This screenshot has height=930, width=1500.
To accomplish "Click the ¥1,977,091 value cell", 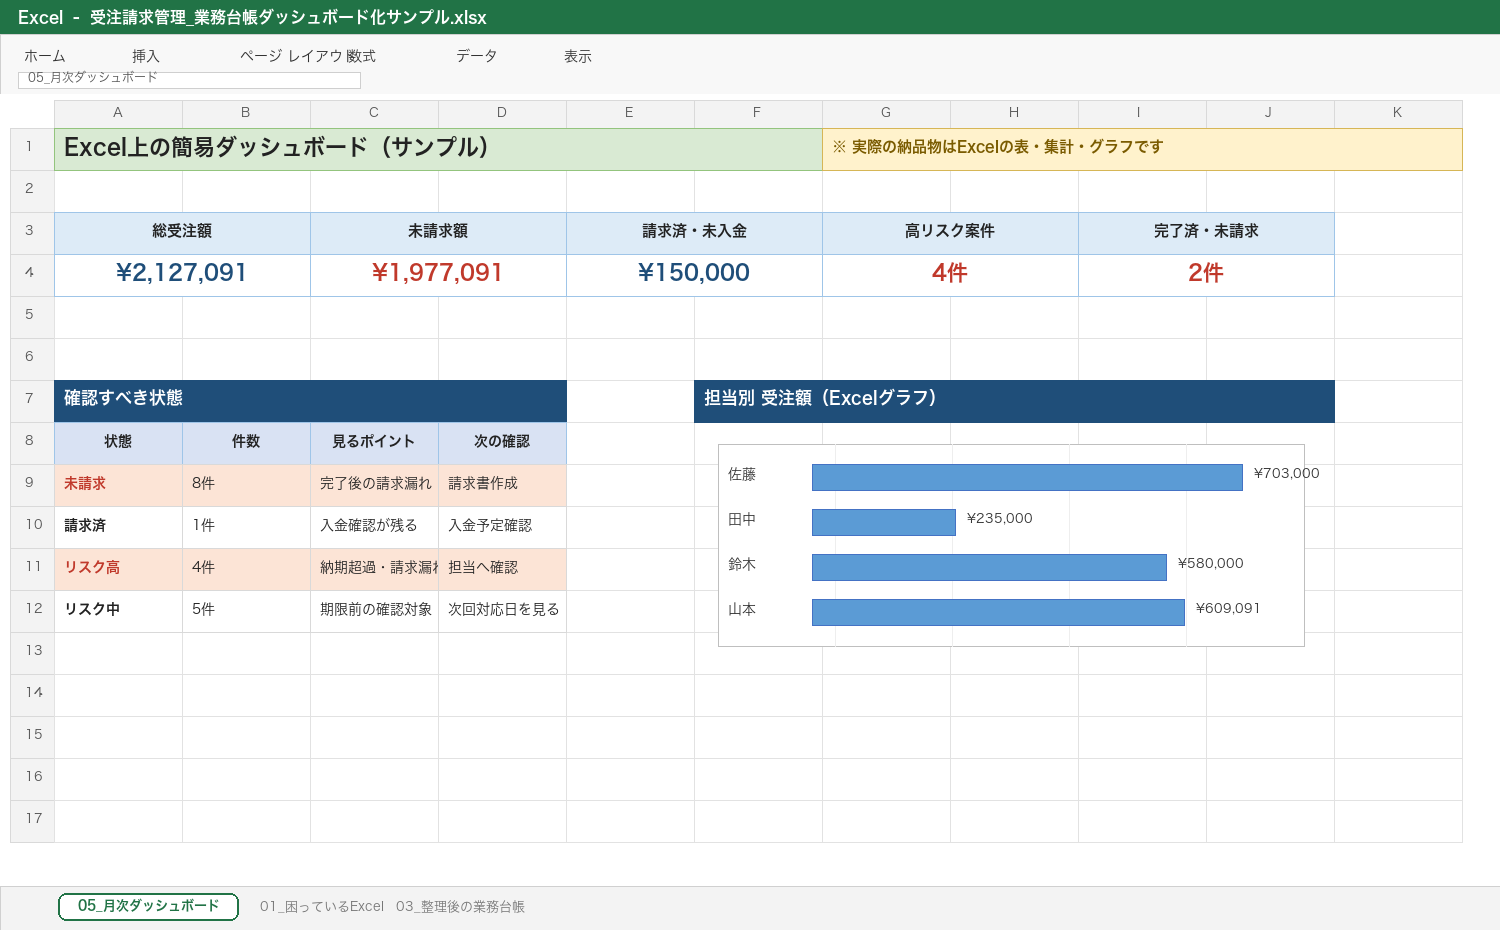I will pyautogui.click(x=438, y=275).
